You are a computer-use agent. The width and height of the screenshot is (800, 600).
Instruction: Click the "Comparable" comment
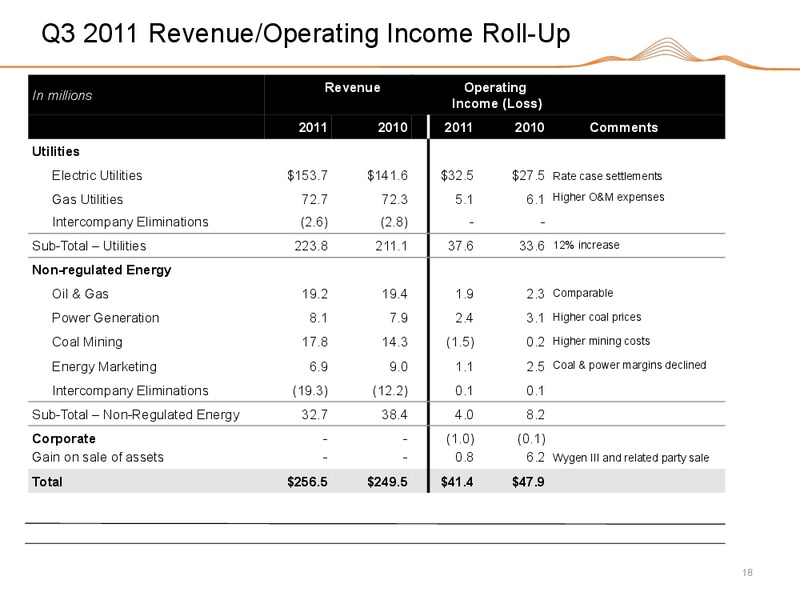(x=583, y=293)
